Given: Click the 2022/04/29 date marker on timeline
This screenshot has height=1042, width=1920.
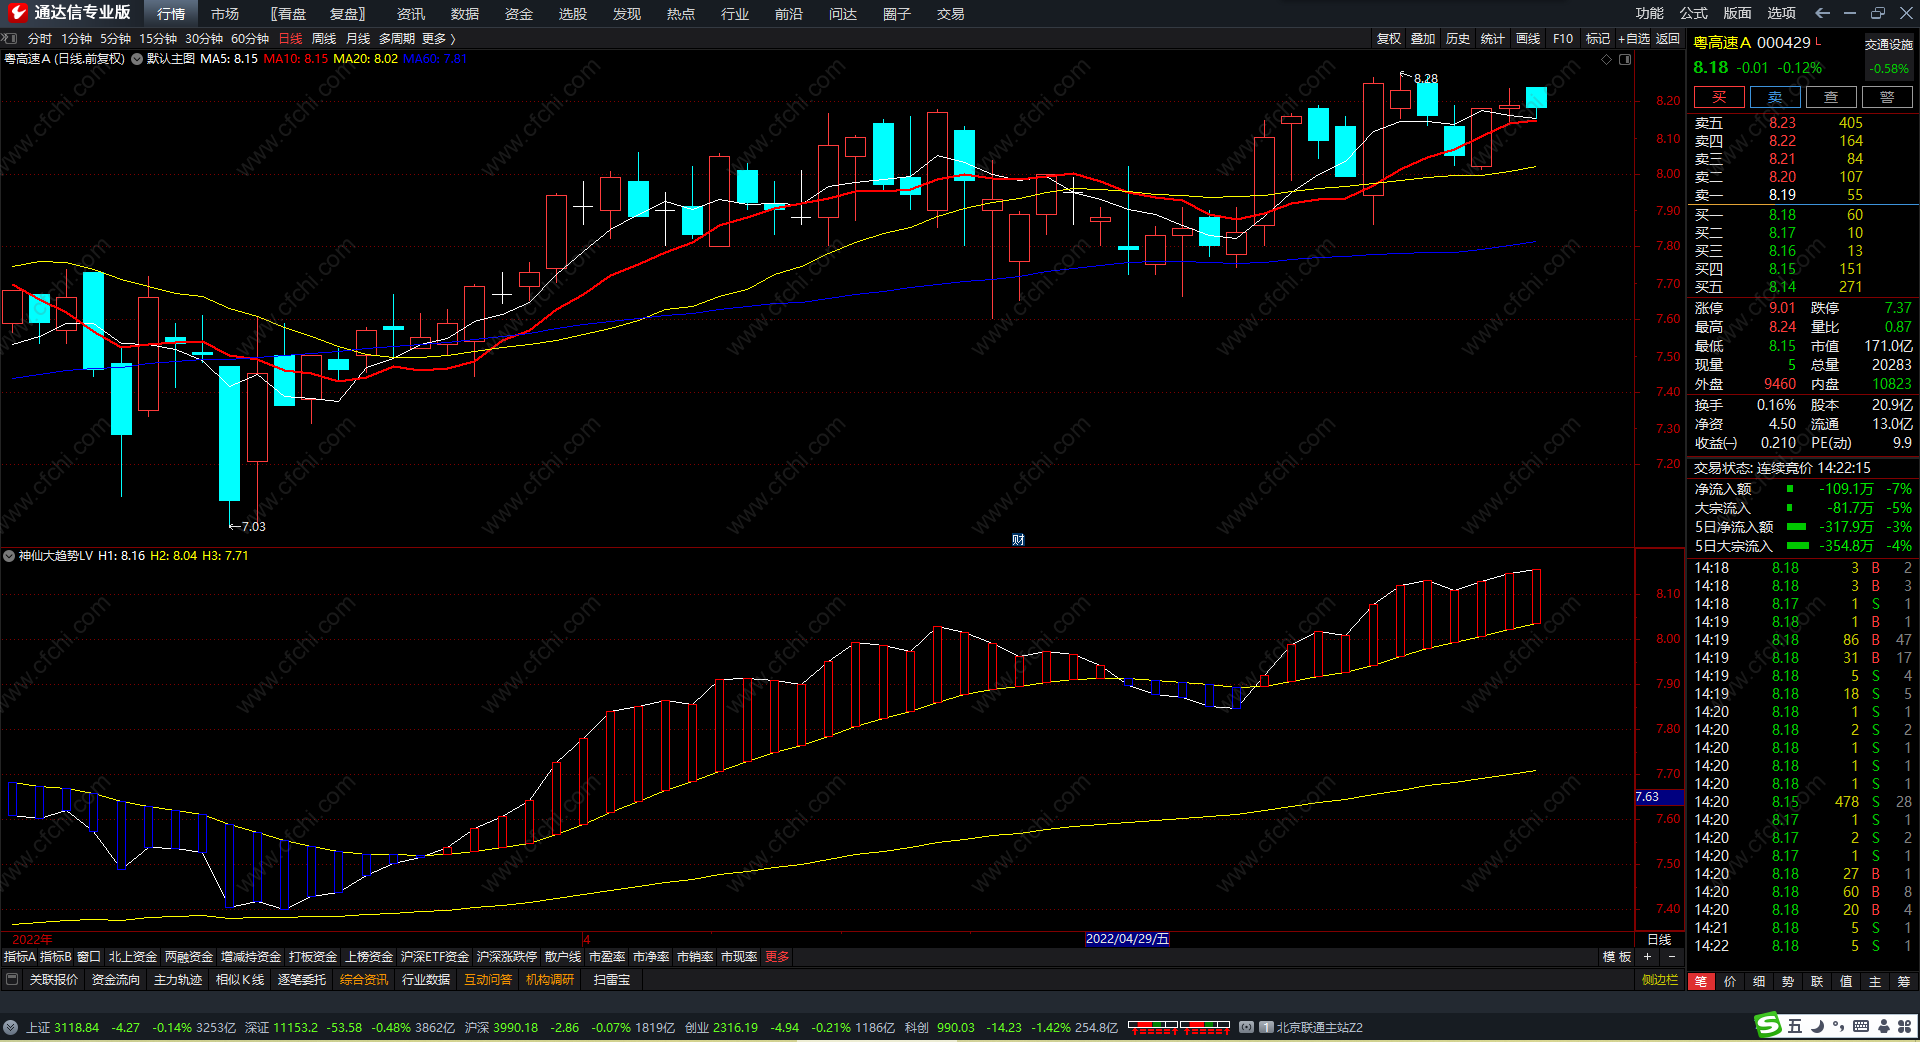Looking at the screenshot, I should click(x=1127, y=939).
